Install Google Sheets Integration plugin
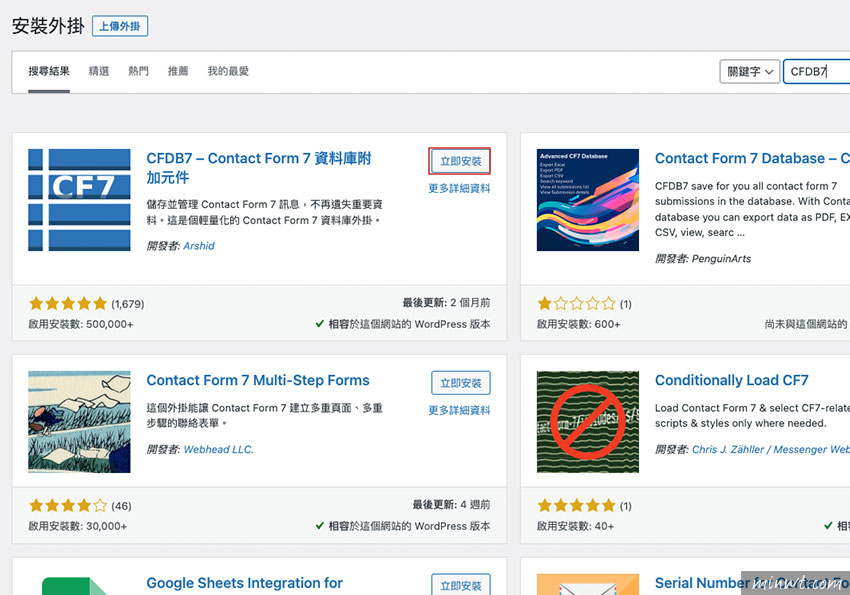This screenshot has height=595, width=850. 460,585
